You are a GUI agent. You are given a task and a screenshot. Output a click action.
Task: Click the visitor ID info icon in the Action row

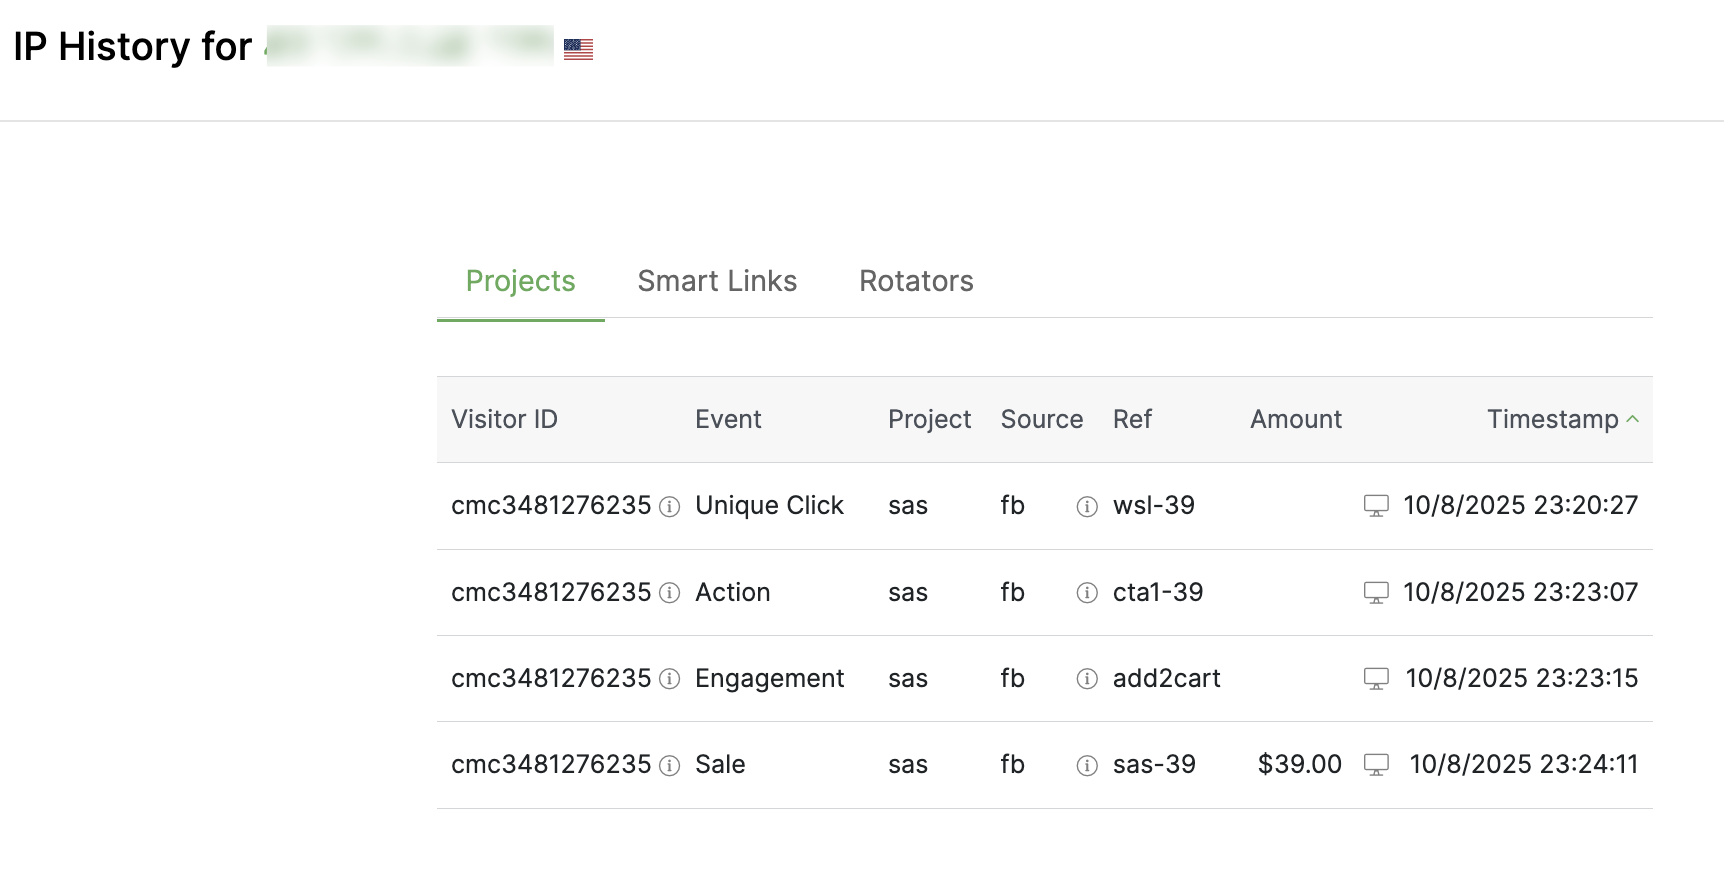[670, 593]
